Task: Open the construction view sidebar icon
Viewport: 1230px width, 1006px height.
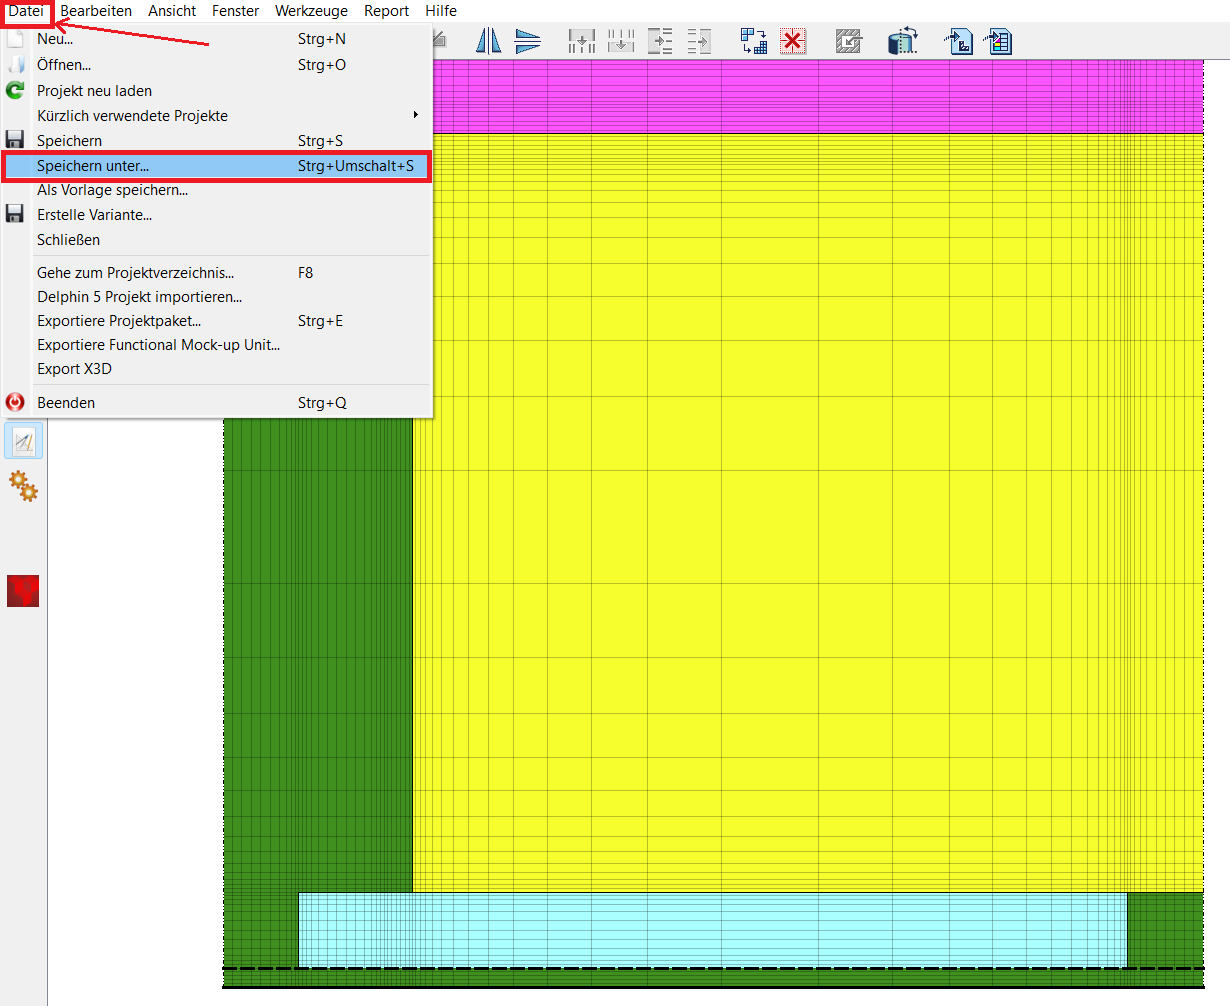Action: pos(24,441)
